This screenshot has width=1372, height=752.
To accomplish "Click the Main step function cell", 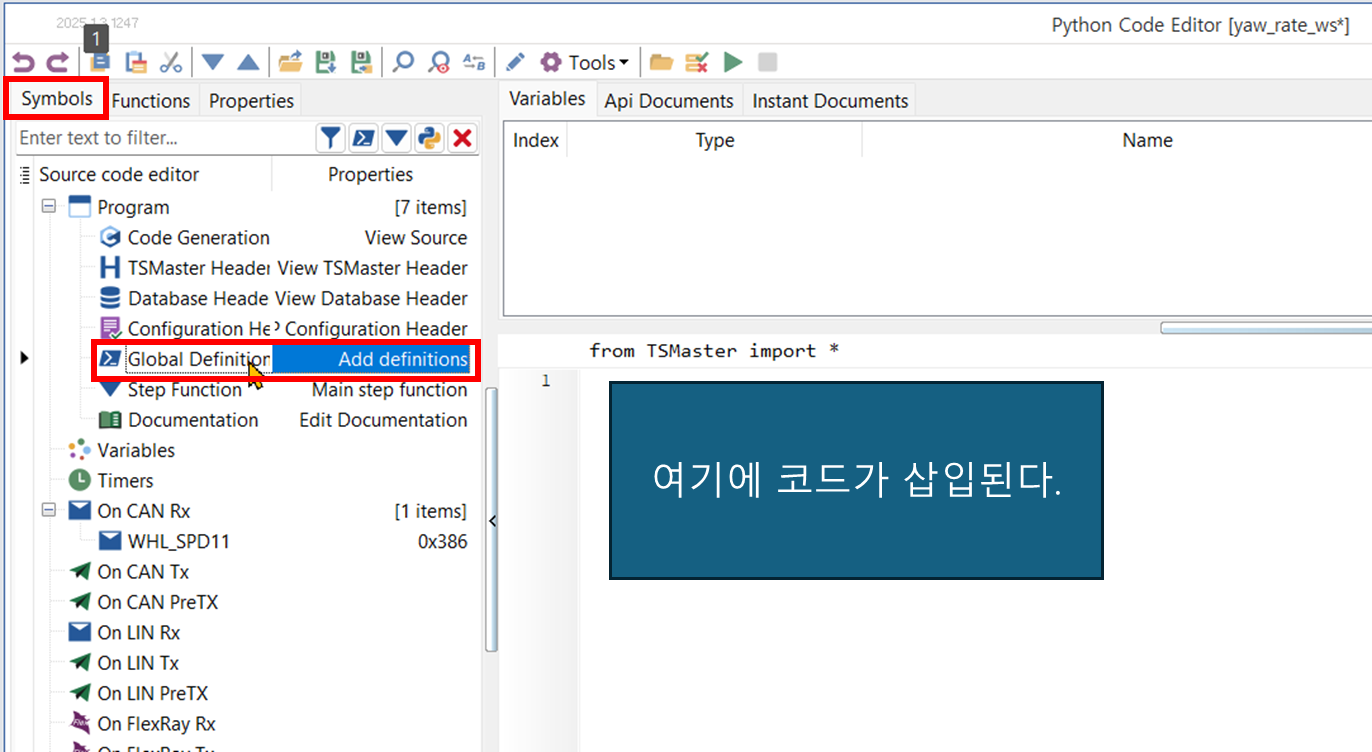I will click(389, 390).
